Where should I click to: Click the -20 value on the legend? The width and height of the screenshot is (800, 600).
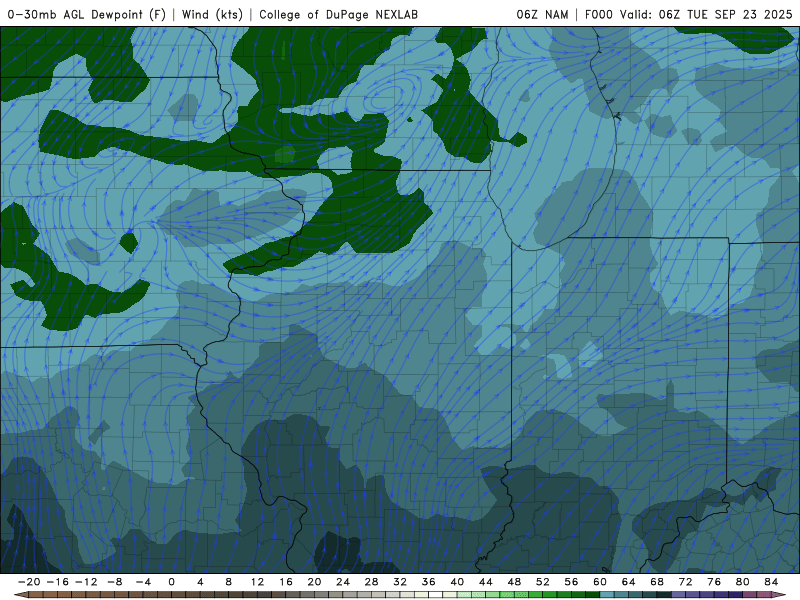tap(29, 582)
